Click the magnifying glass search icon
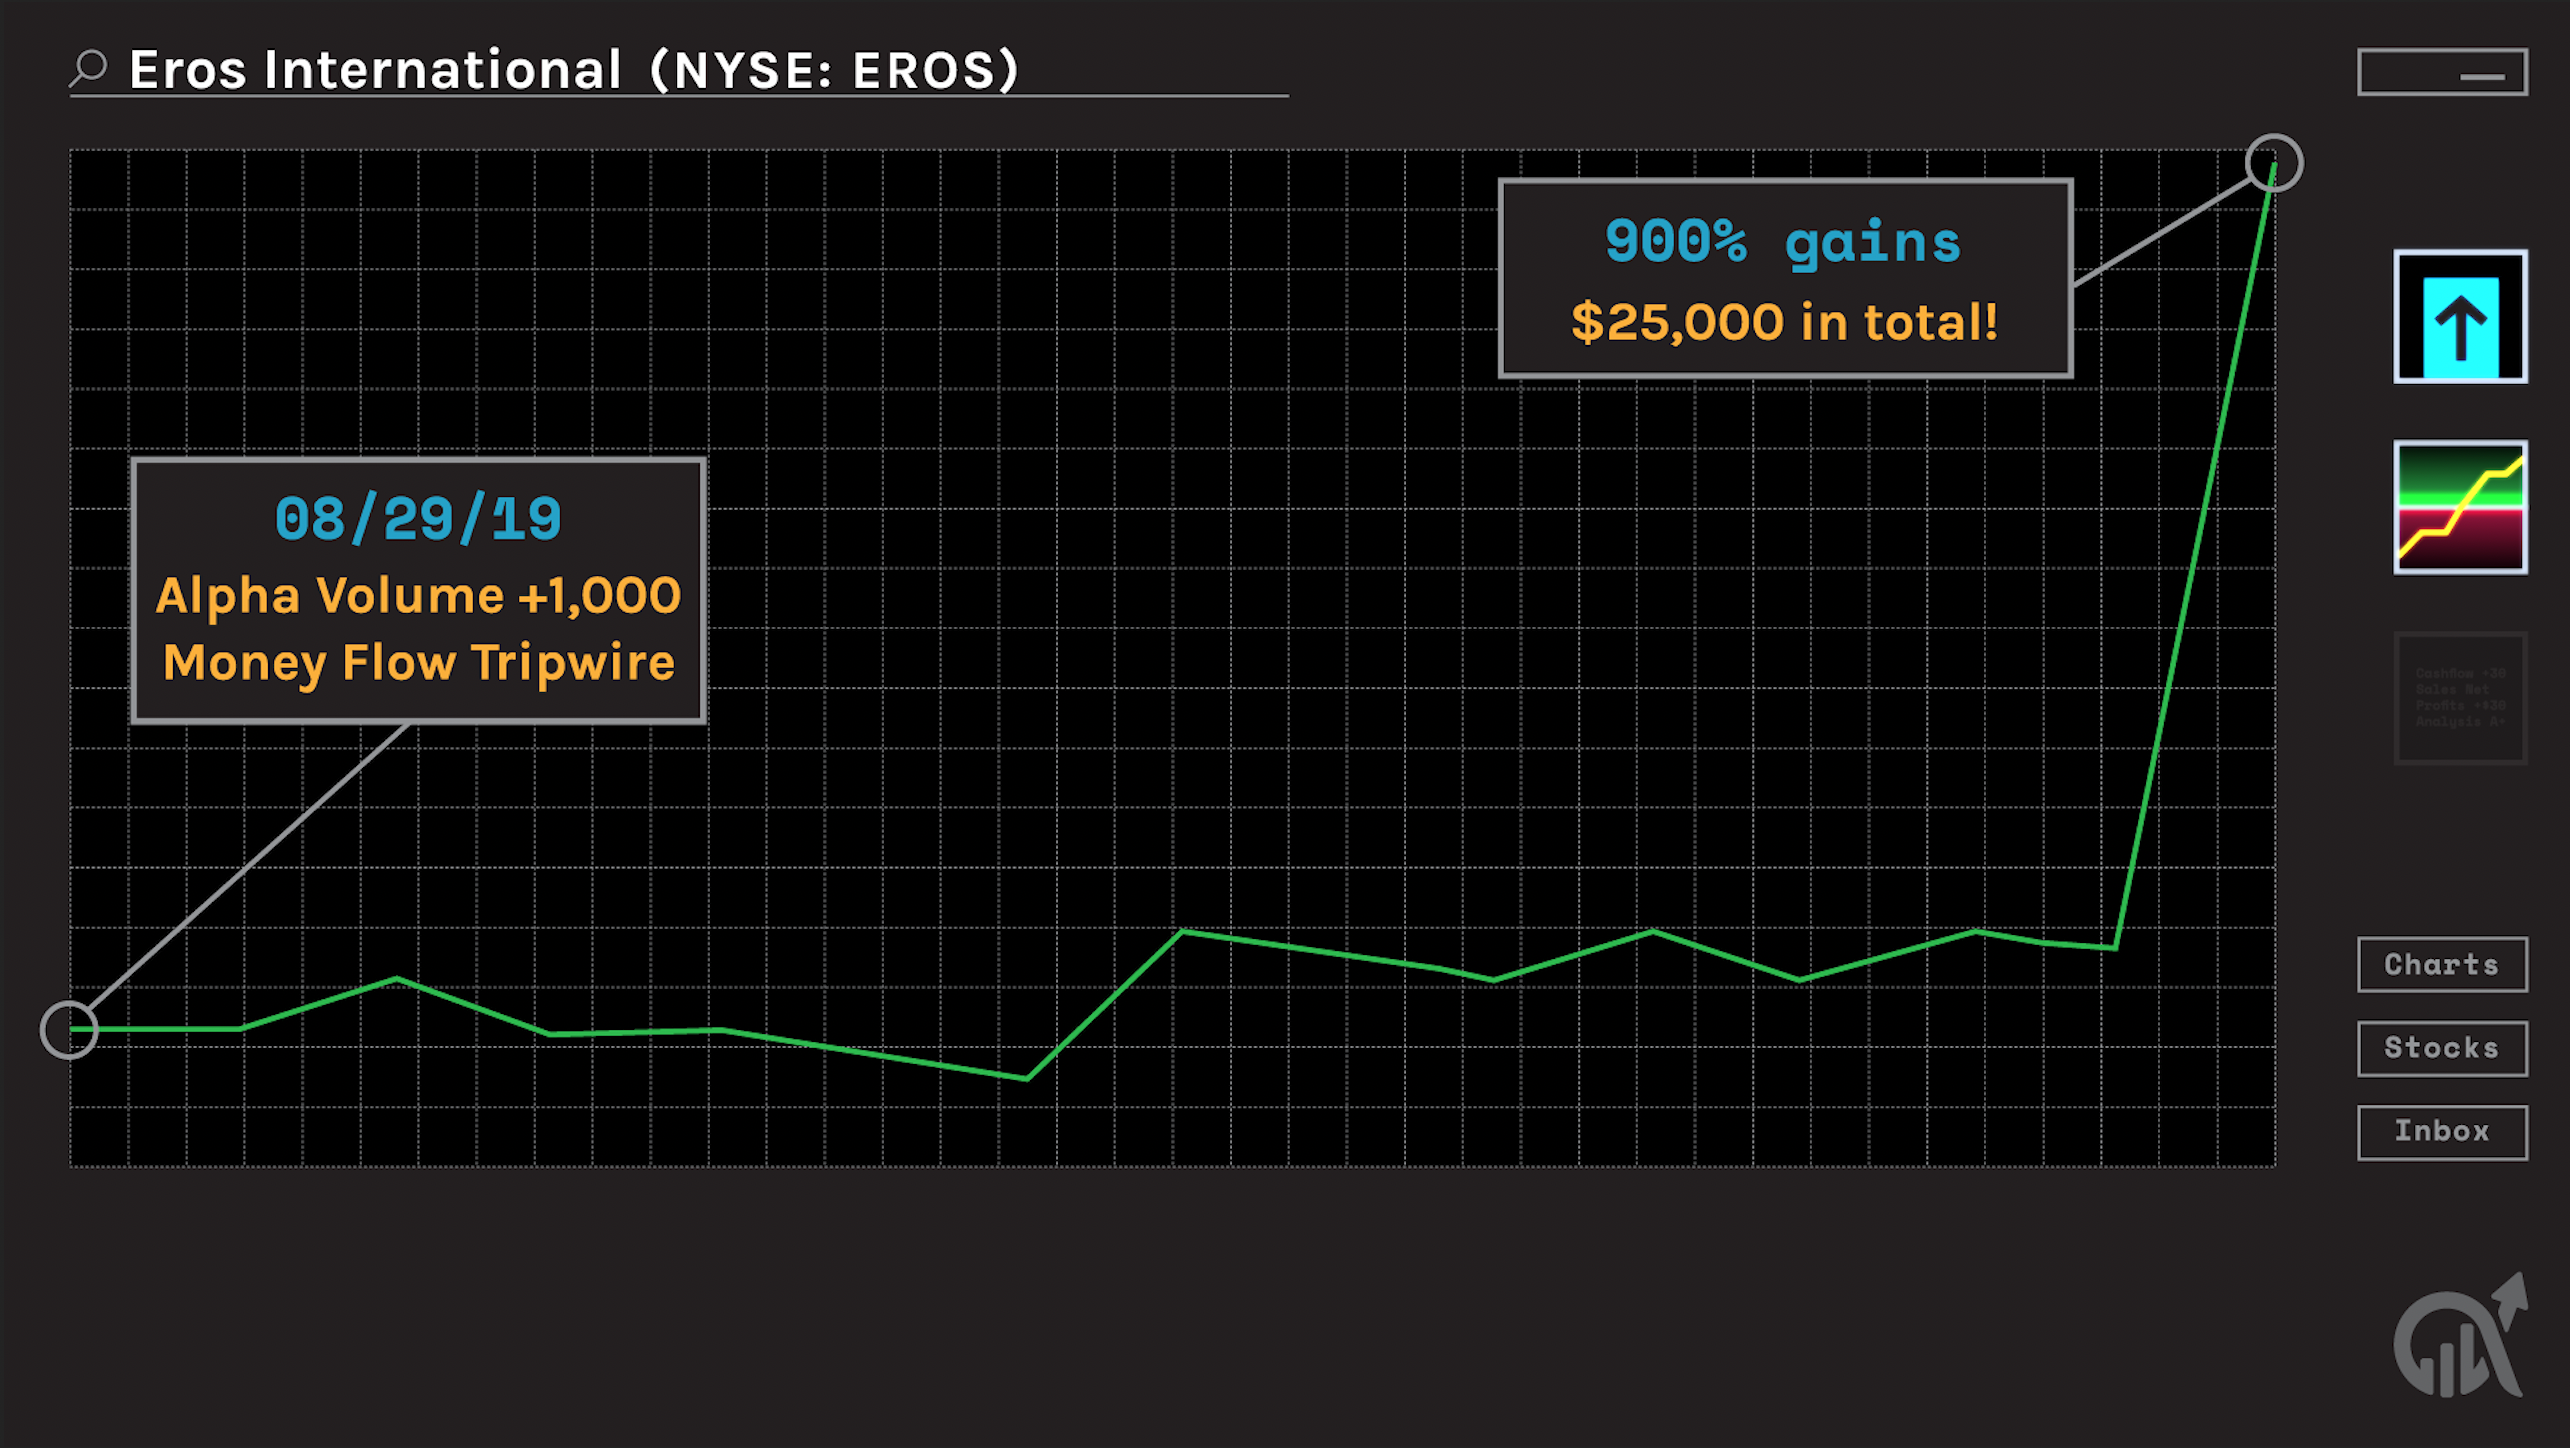Screen dimensions: 2570x1448 tap(90, 69)
